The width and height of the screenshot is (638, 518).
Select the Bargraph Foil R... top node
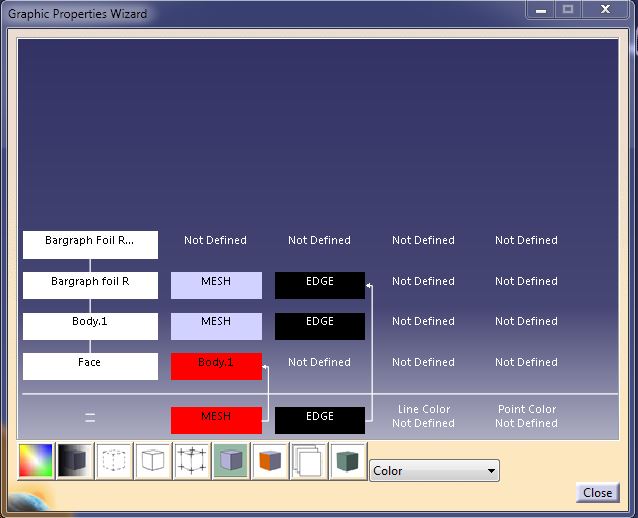[90, 245]
